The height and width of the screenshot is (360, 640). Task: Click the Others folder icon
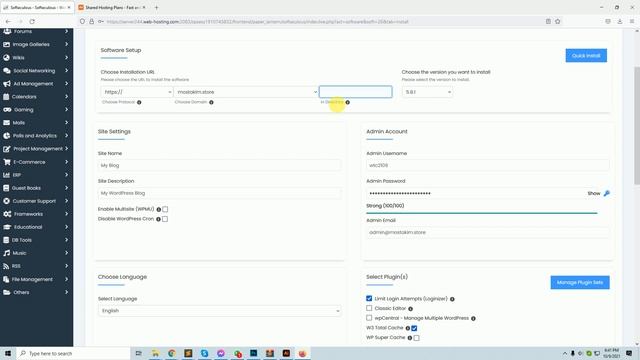click(x=7, y=292)
